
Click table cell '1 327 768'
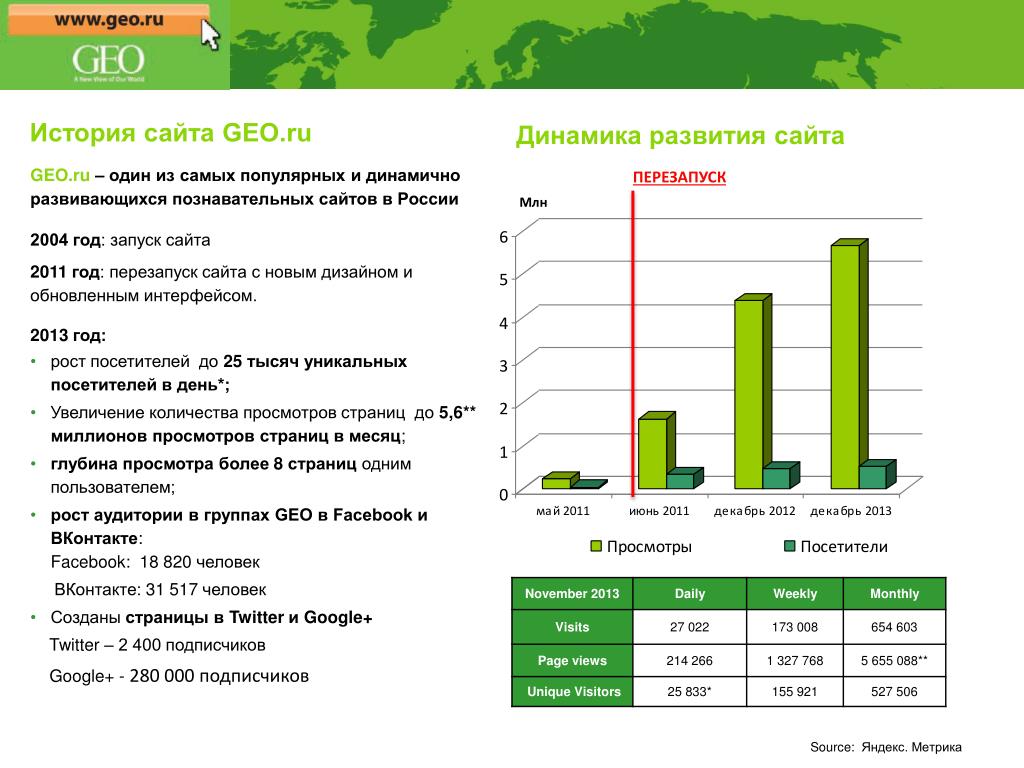(795, 660)
